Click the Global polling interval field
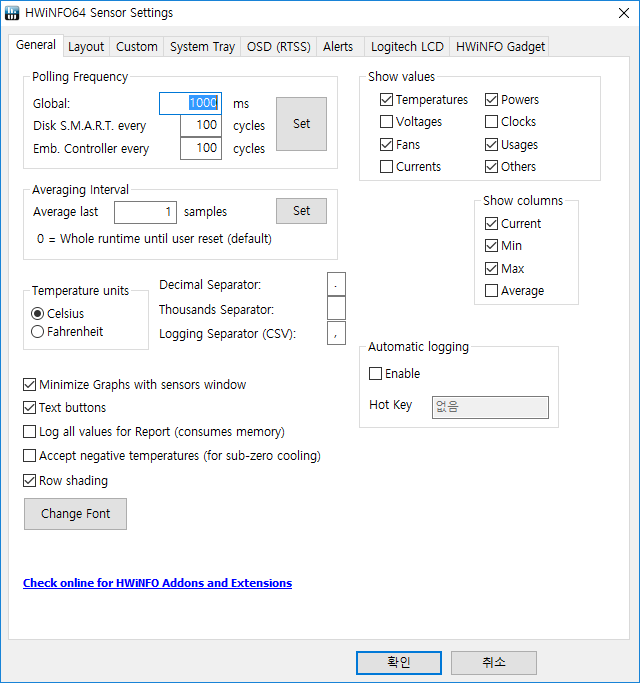The width and height of the screenshot is (640, 683). [x=190, y=103]
